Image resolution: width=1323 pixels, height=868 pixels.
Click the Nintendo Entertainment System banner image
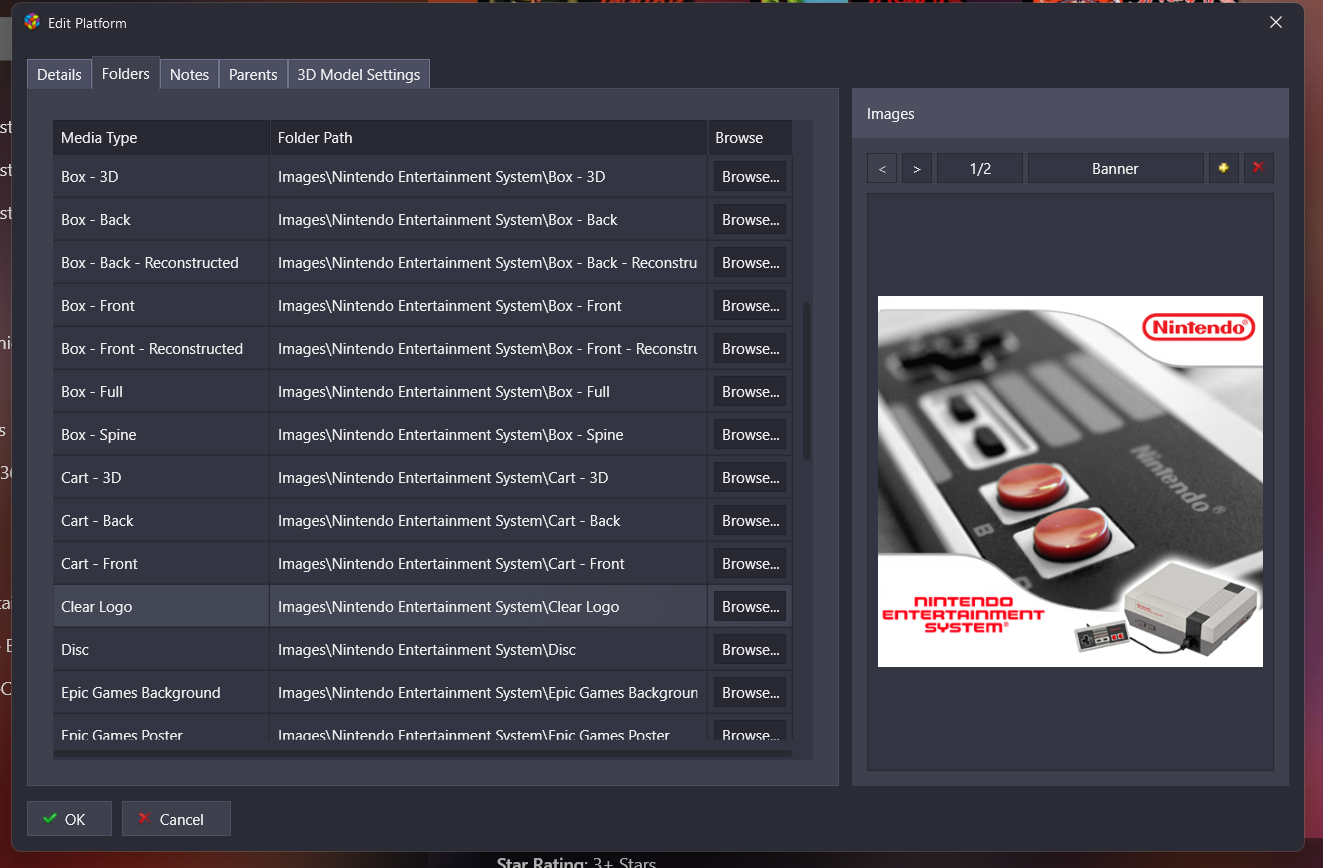click(1070, 481)
